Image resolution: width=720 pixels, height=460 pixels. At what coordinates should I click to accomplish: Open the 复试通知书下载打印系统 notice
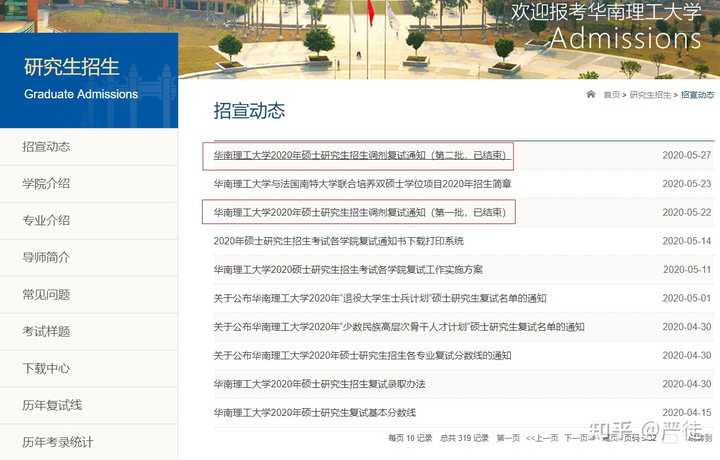[x=338, y=241]
